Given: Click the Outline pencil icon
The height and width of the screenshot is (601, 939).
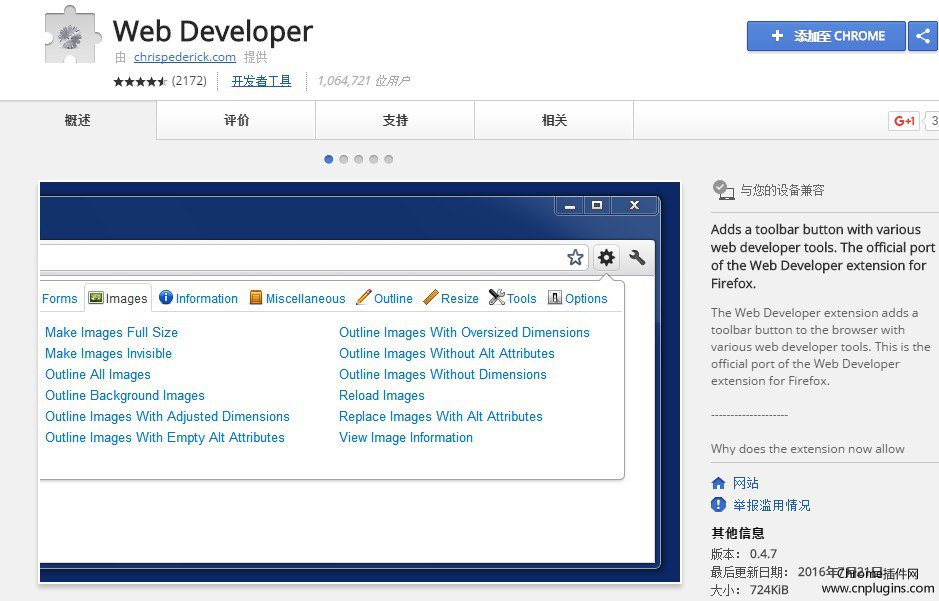Looking at the screenshot, I should 364,298.
